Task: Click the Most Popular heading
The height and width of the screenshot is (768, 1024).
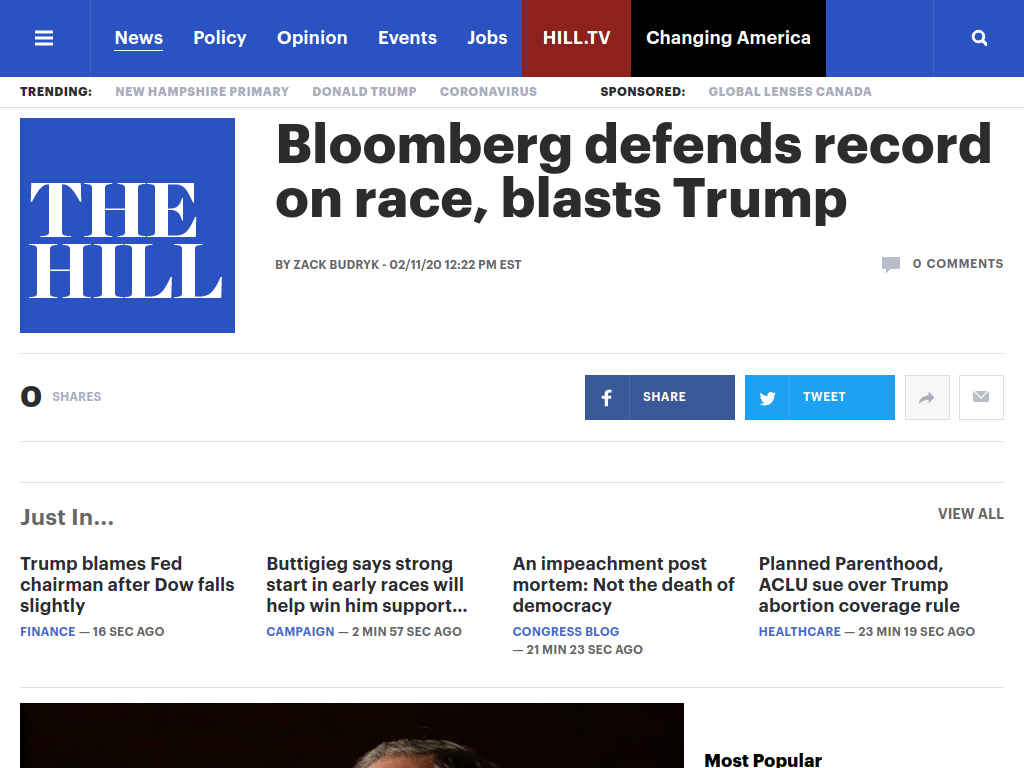Action: tap(763, 760)
